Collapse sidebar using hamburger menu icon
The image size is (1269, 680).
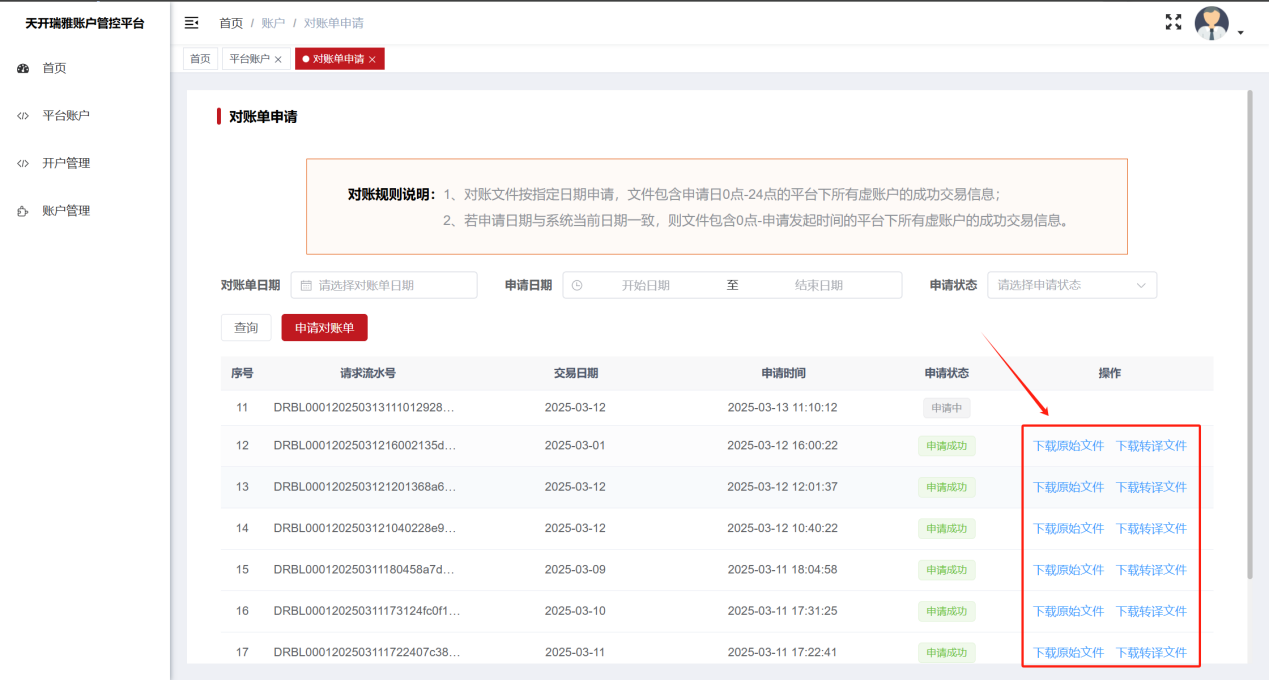tap(192, 22)
